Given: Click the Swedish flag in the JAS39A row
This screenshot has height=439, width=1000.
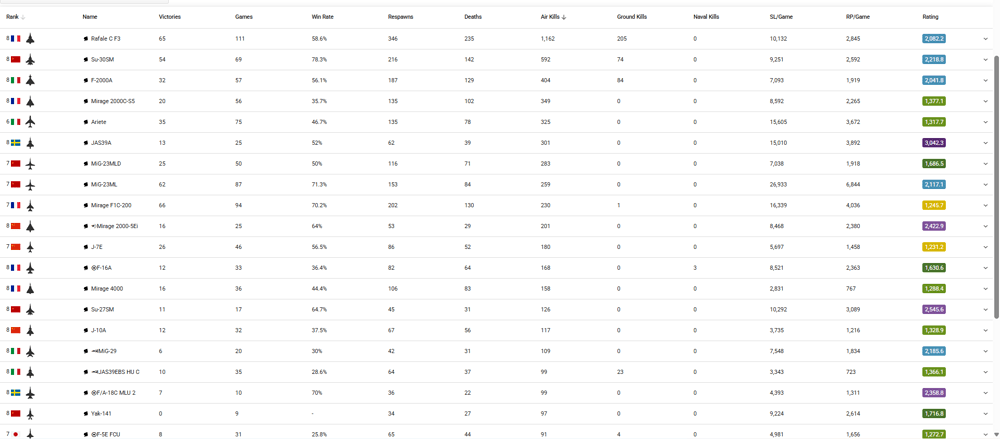Looking at the screenshot, I should point(16,143).
